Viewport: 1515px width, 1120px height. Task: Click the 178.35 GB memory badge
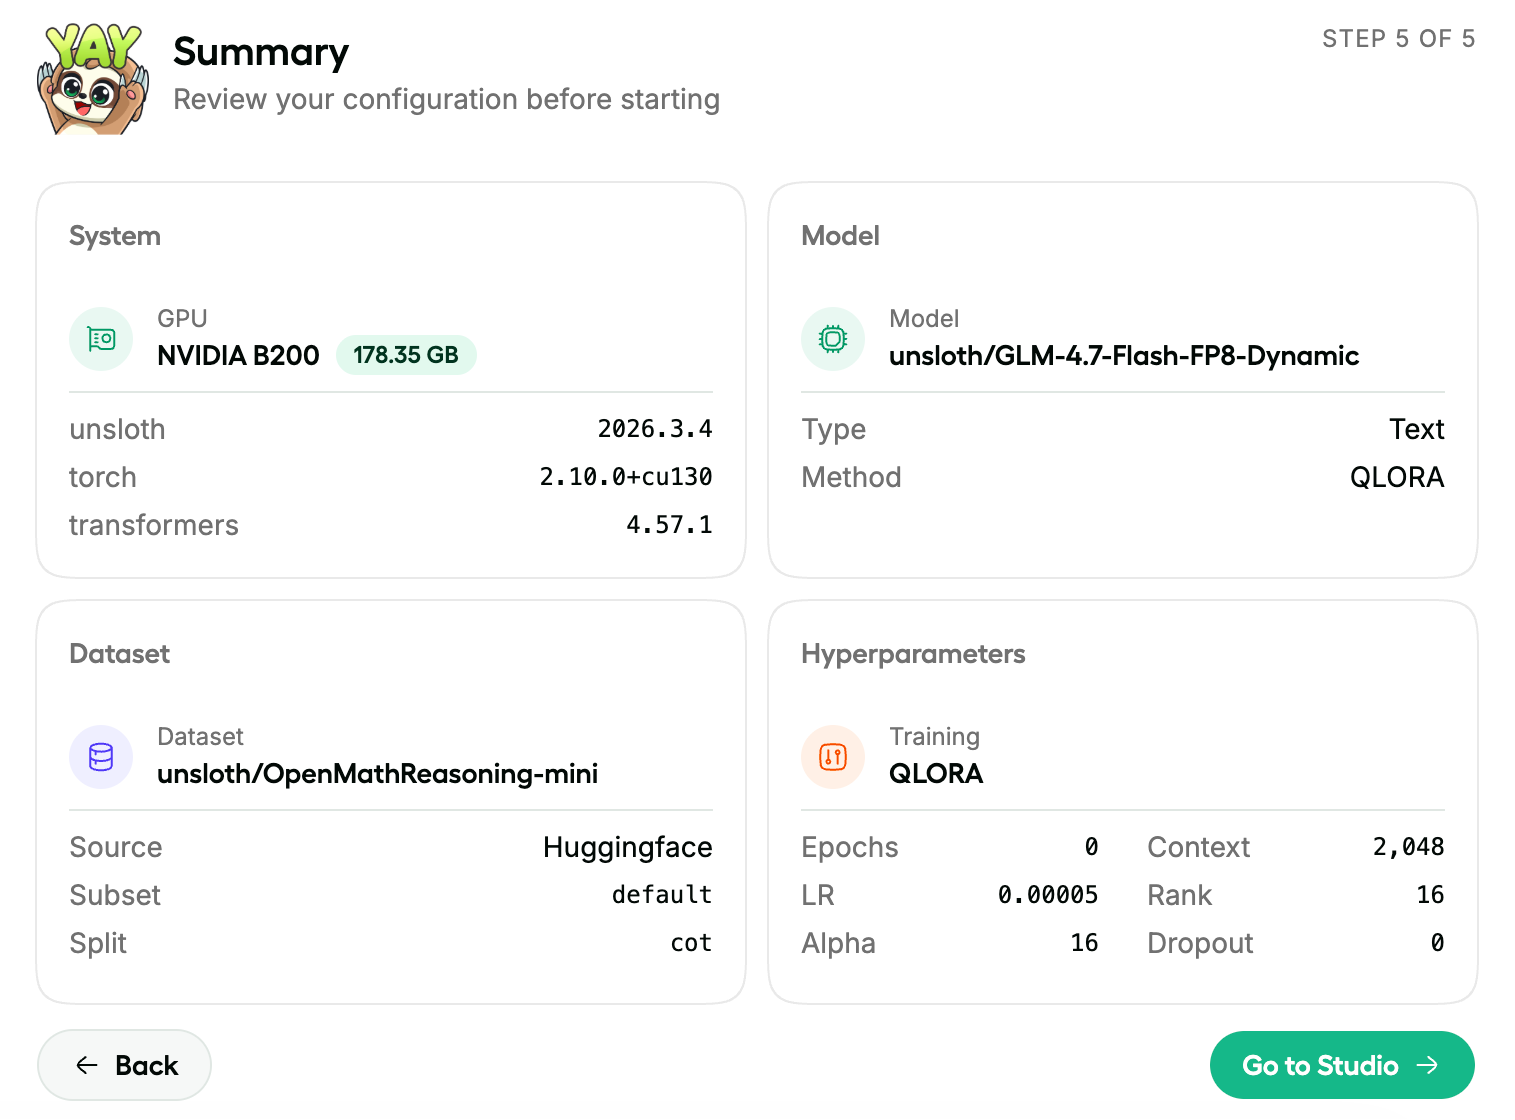(x=405, y=355)
